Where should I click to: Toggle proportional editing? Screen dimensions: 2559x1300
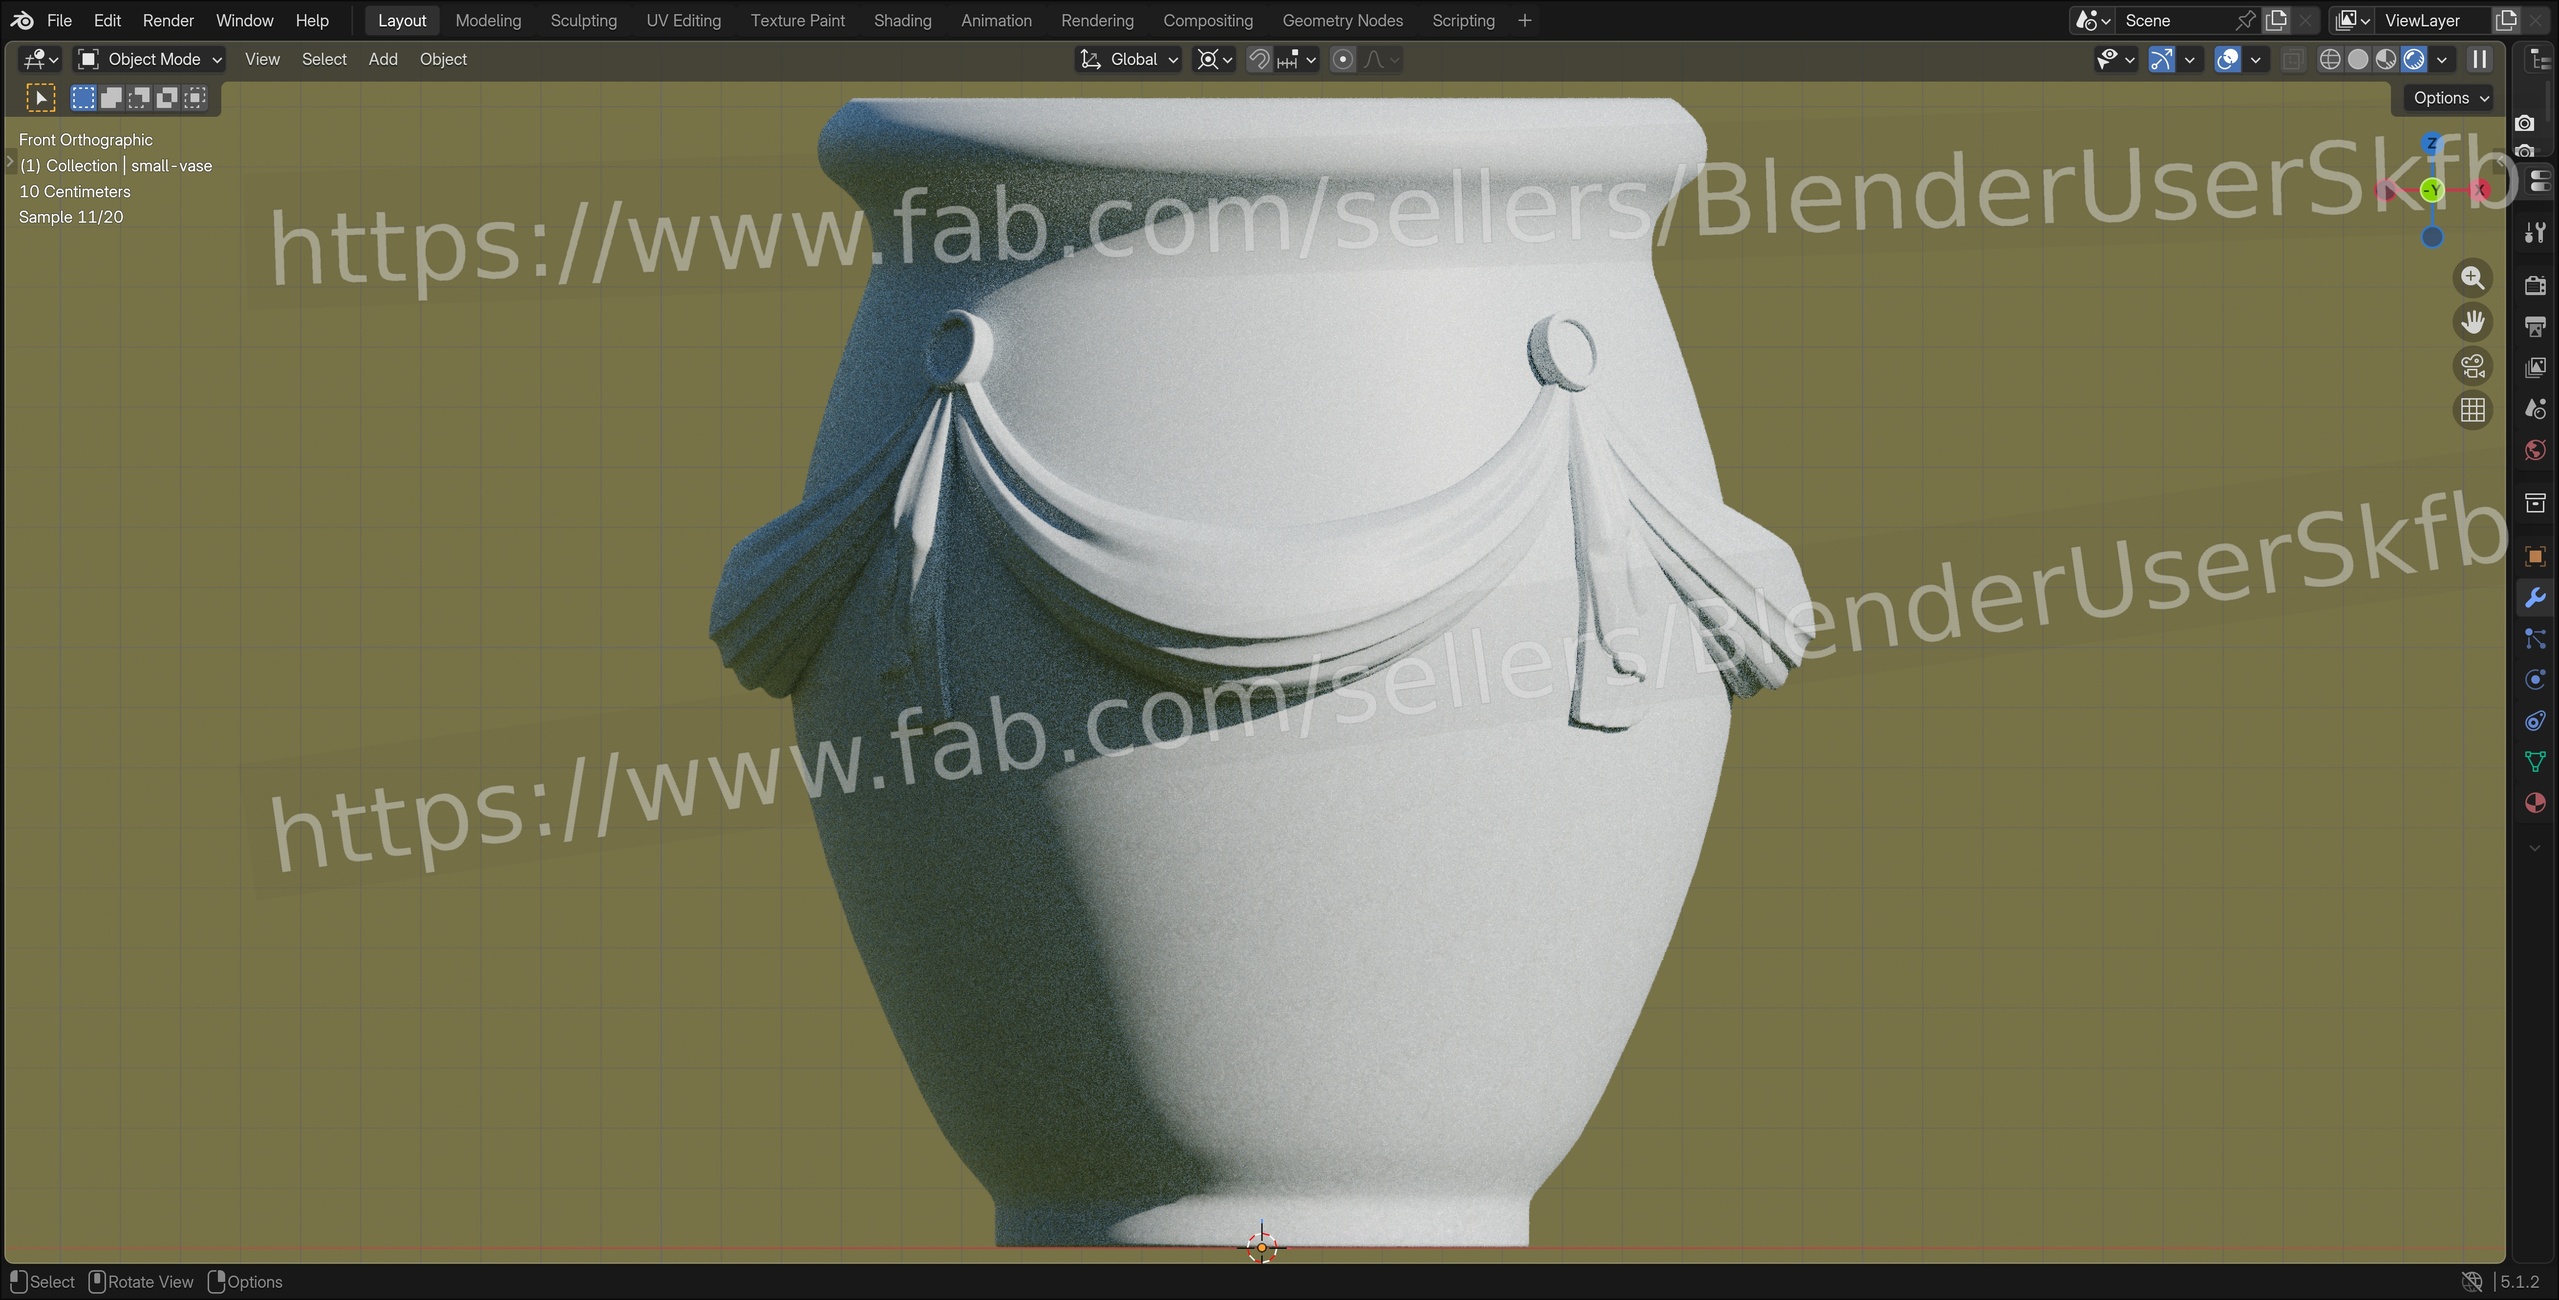pyautogui.click(x=1343, y=59)
